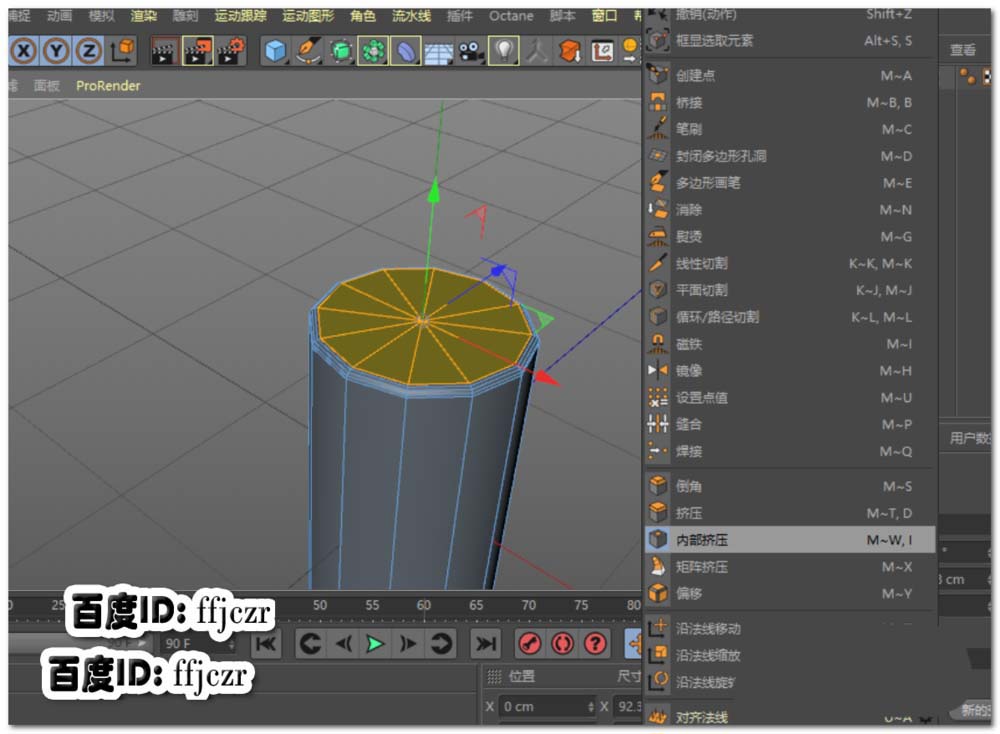The height and width of the screenshot is (734, 1000).
Task: Toggle the X axis lock
Action: (24, 50)
